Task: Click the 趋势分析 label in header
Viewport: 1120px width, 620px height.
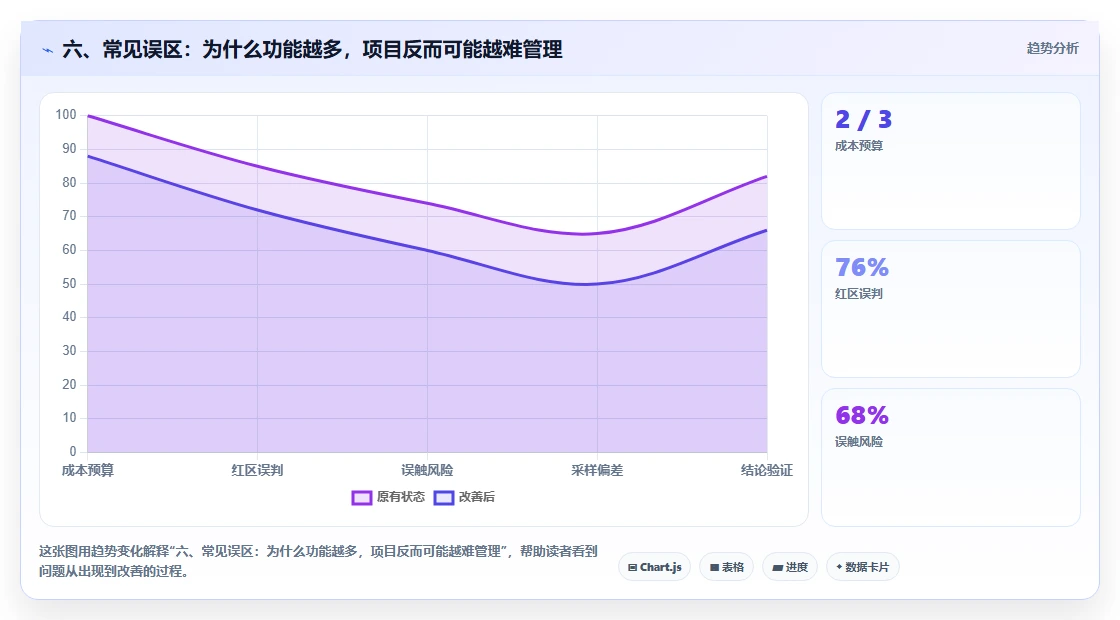Action: tap(1052, 49)
